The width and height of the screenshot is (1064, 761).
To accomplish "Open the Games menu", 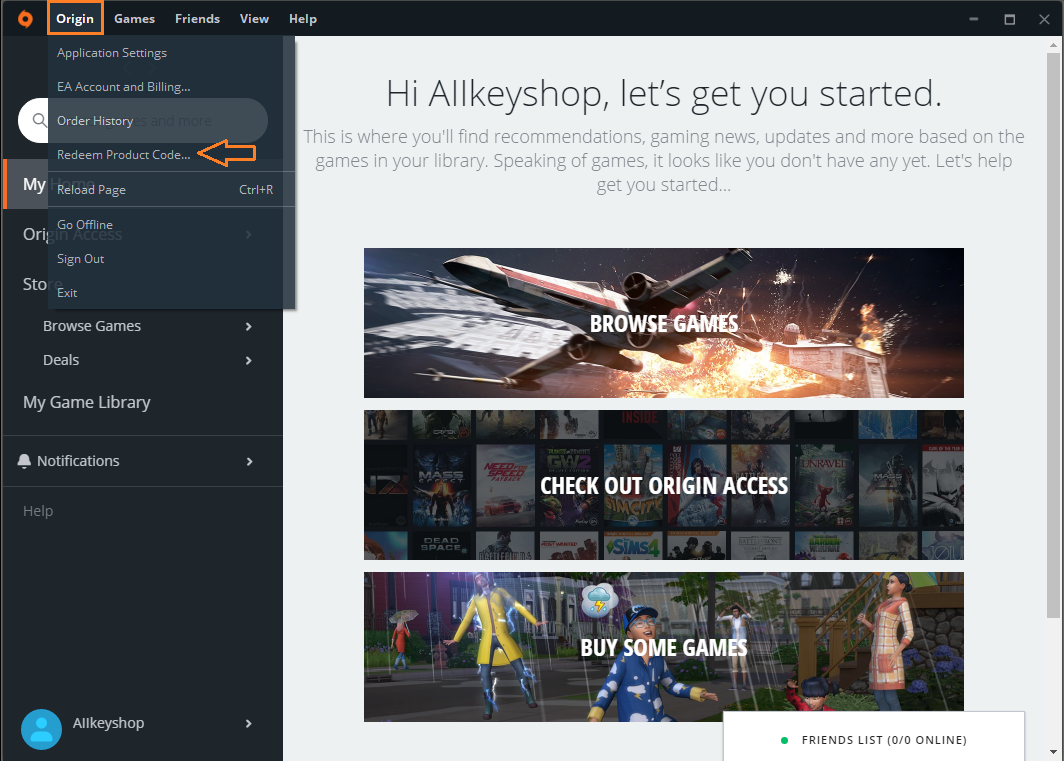I will tap(134, 19).
